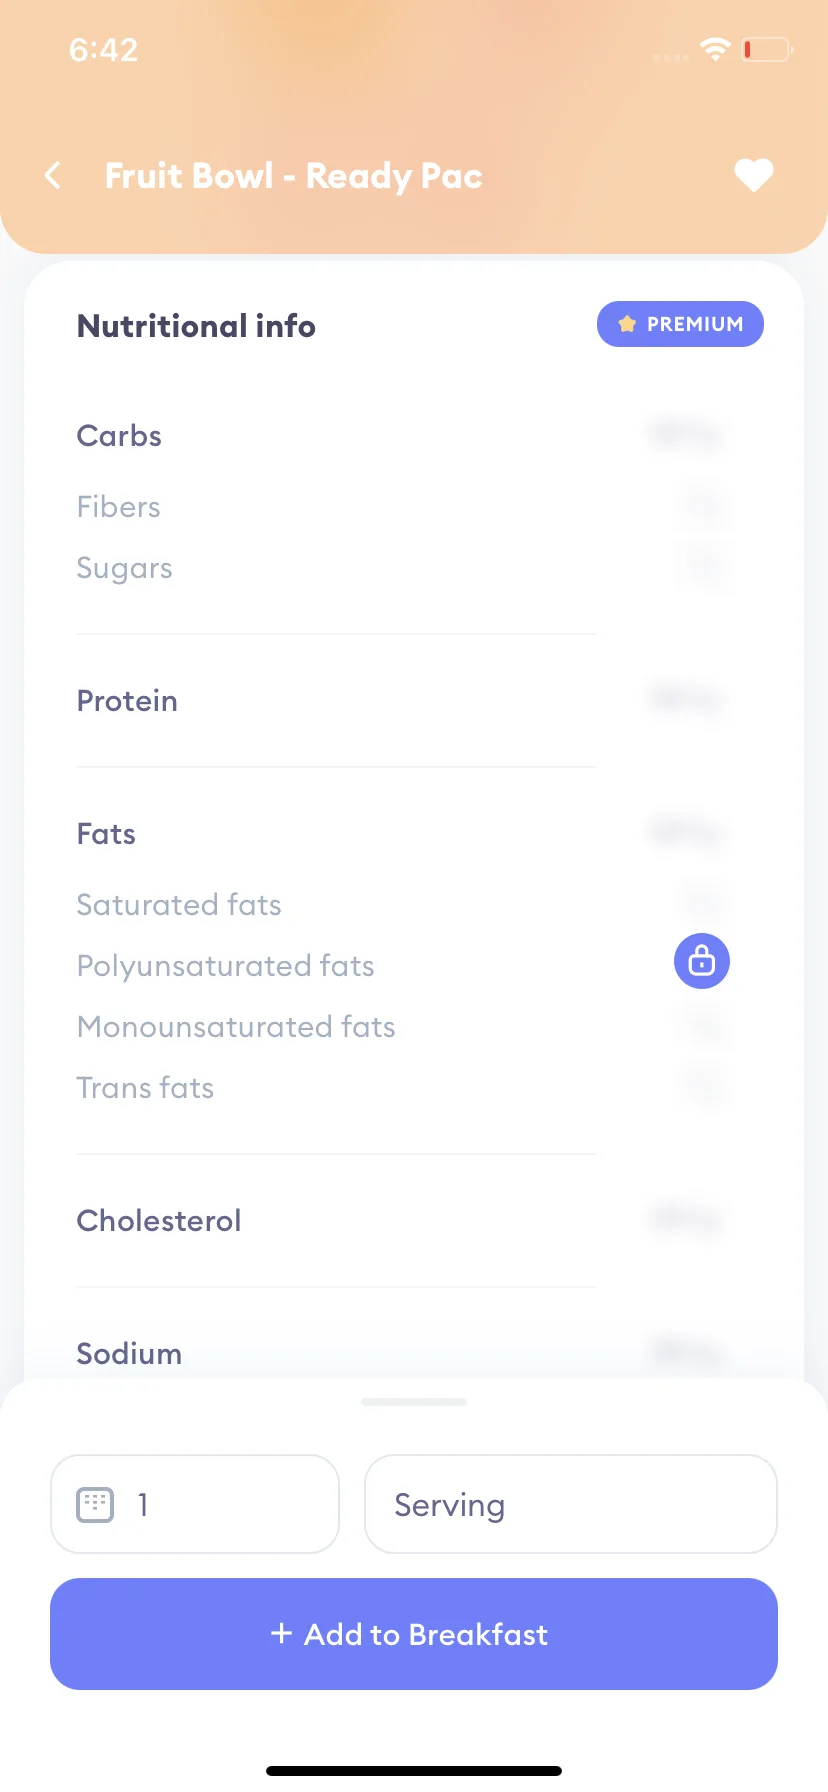Image resolution: width=828 pixels, height=1792 pixels.
Task: Click the PREMIUM badge button
Action: point(680,324)
